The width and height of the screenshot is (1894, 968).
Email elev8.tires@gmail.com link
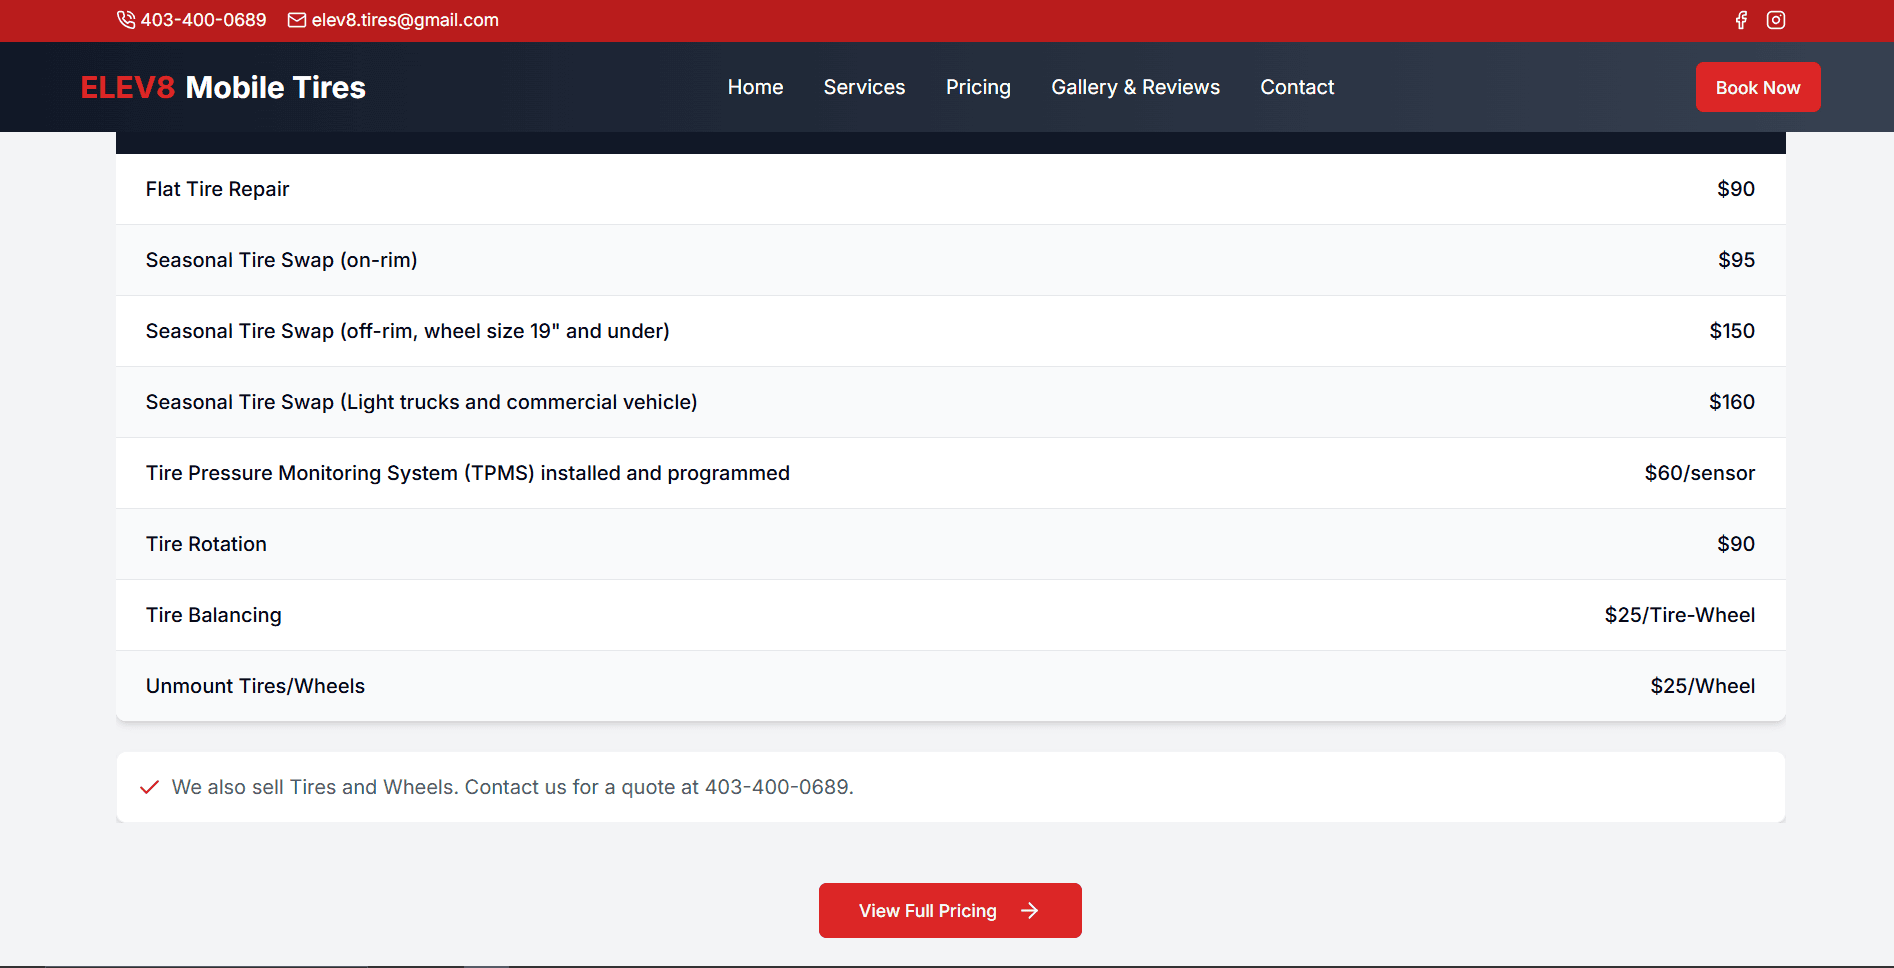[405, 20]
